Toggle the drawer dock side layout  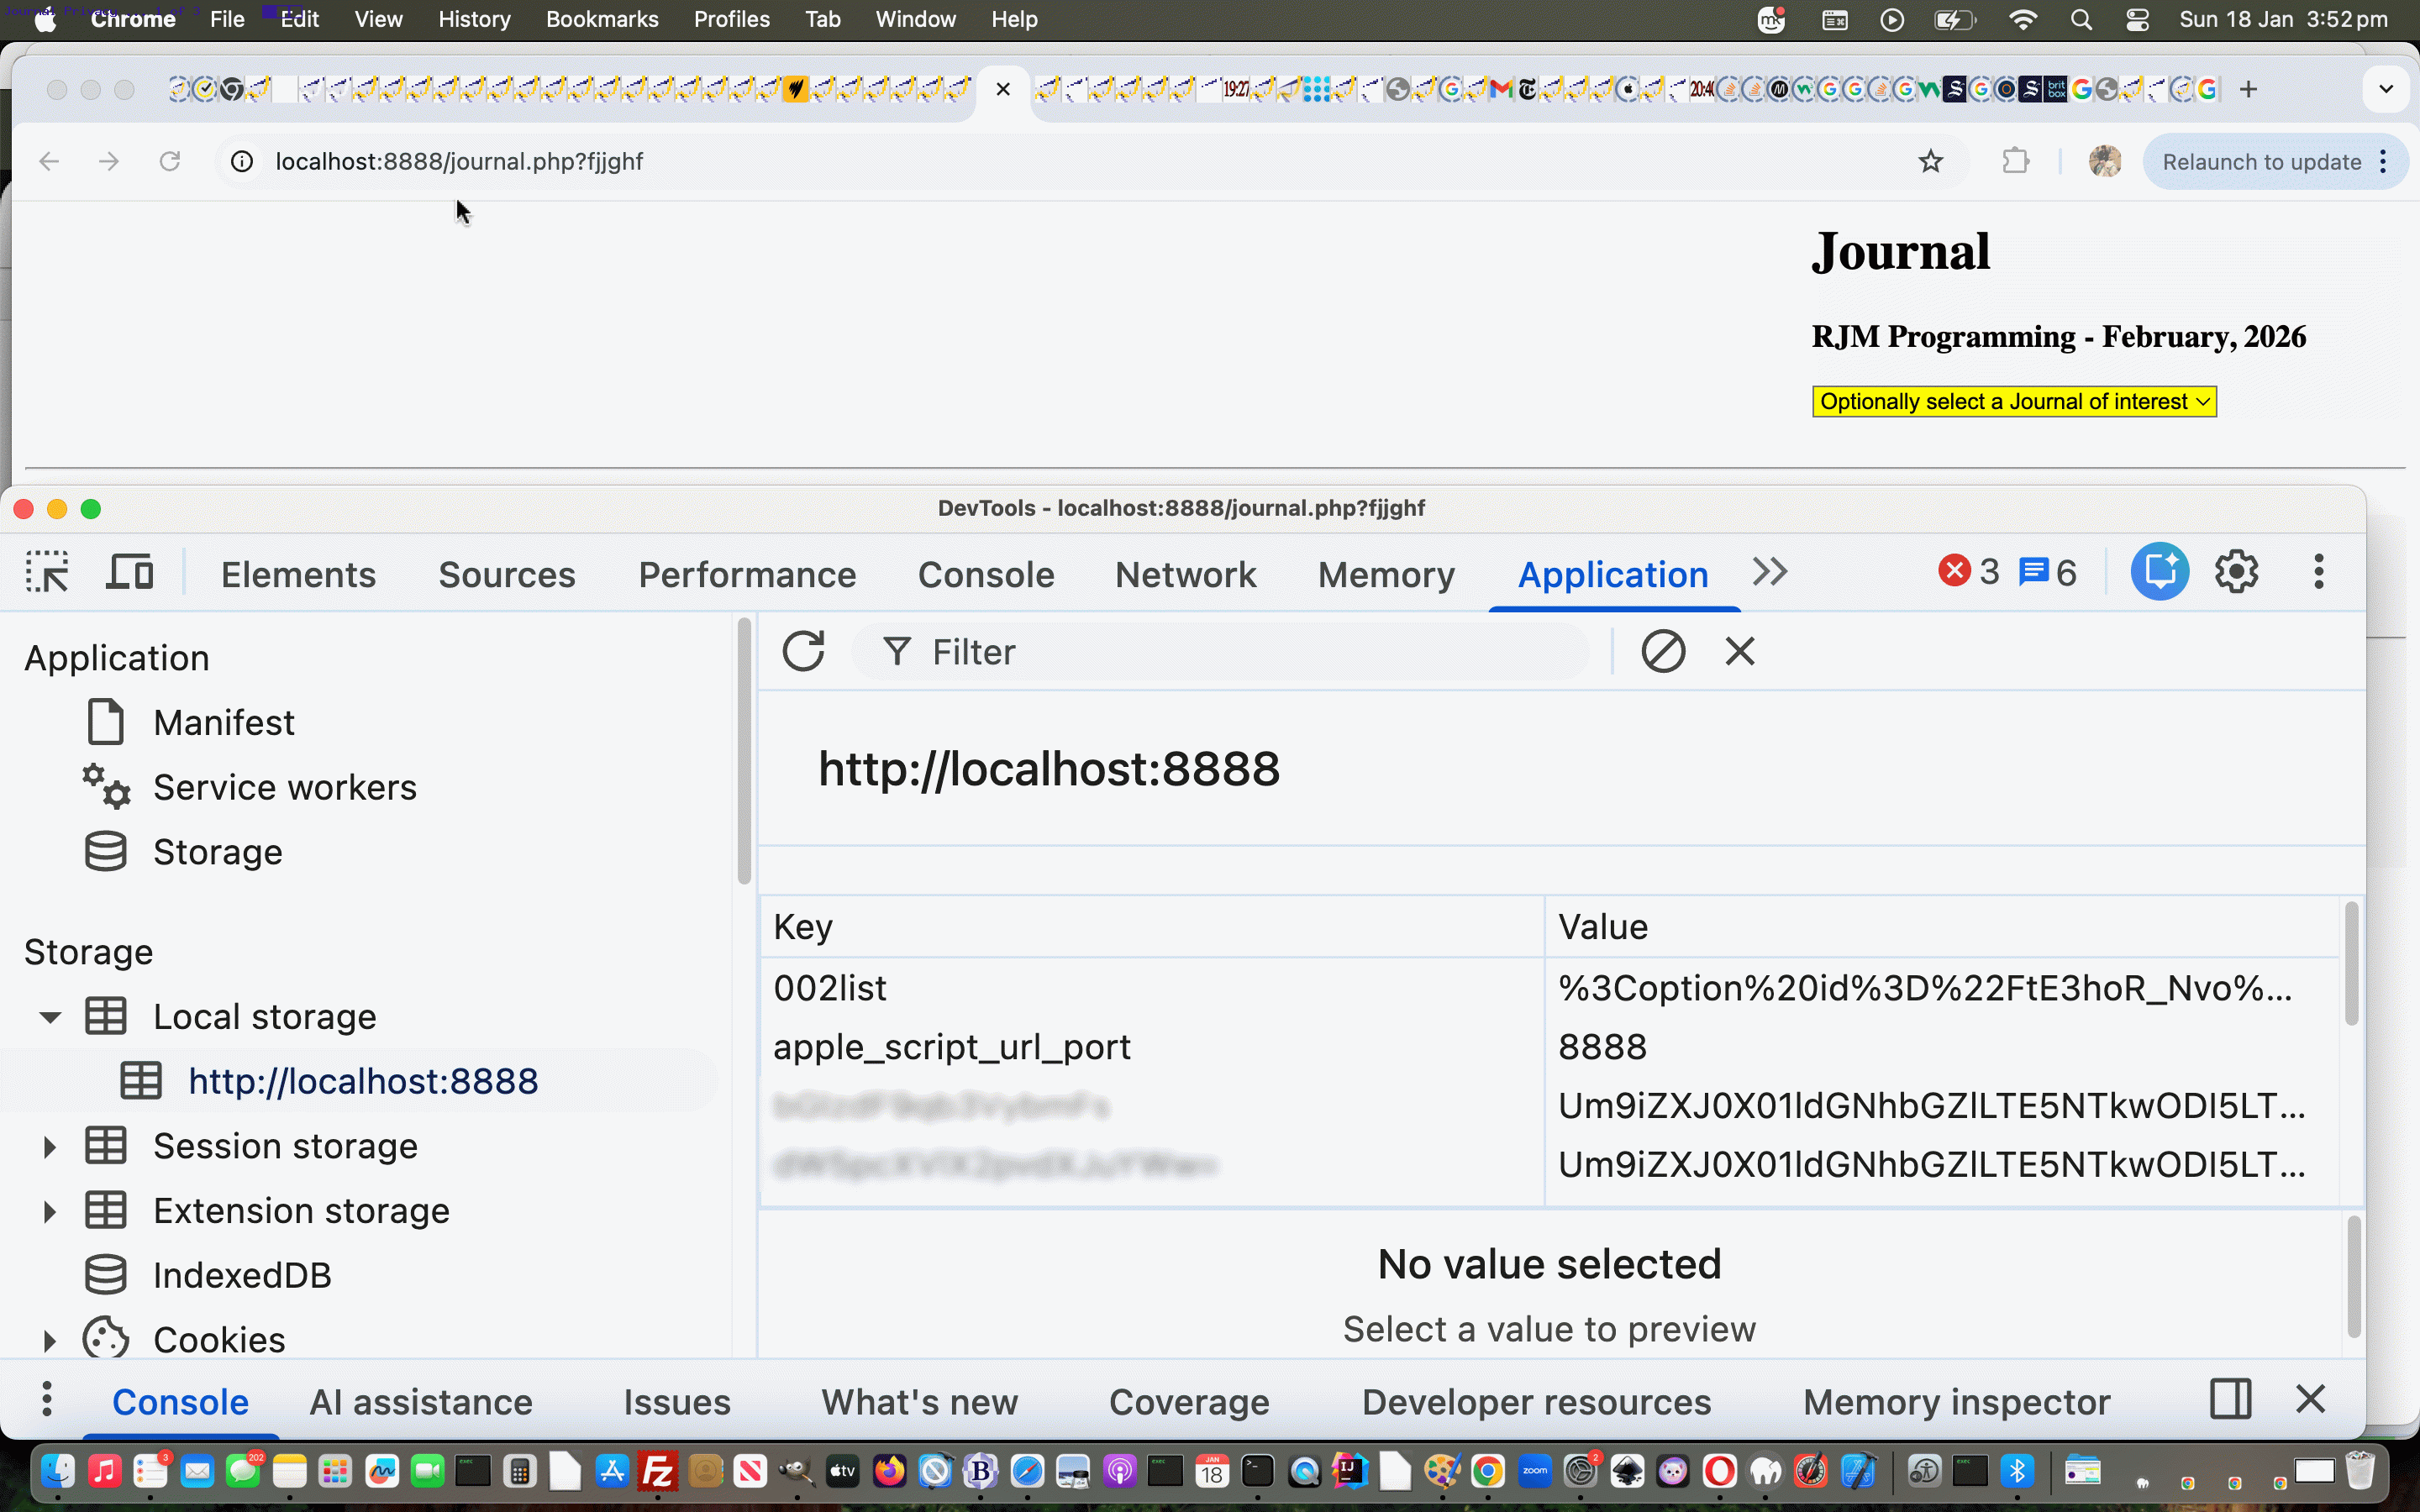pos(2230,1400)
